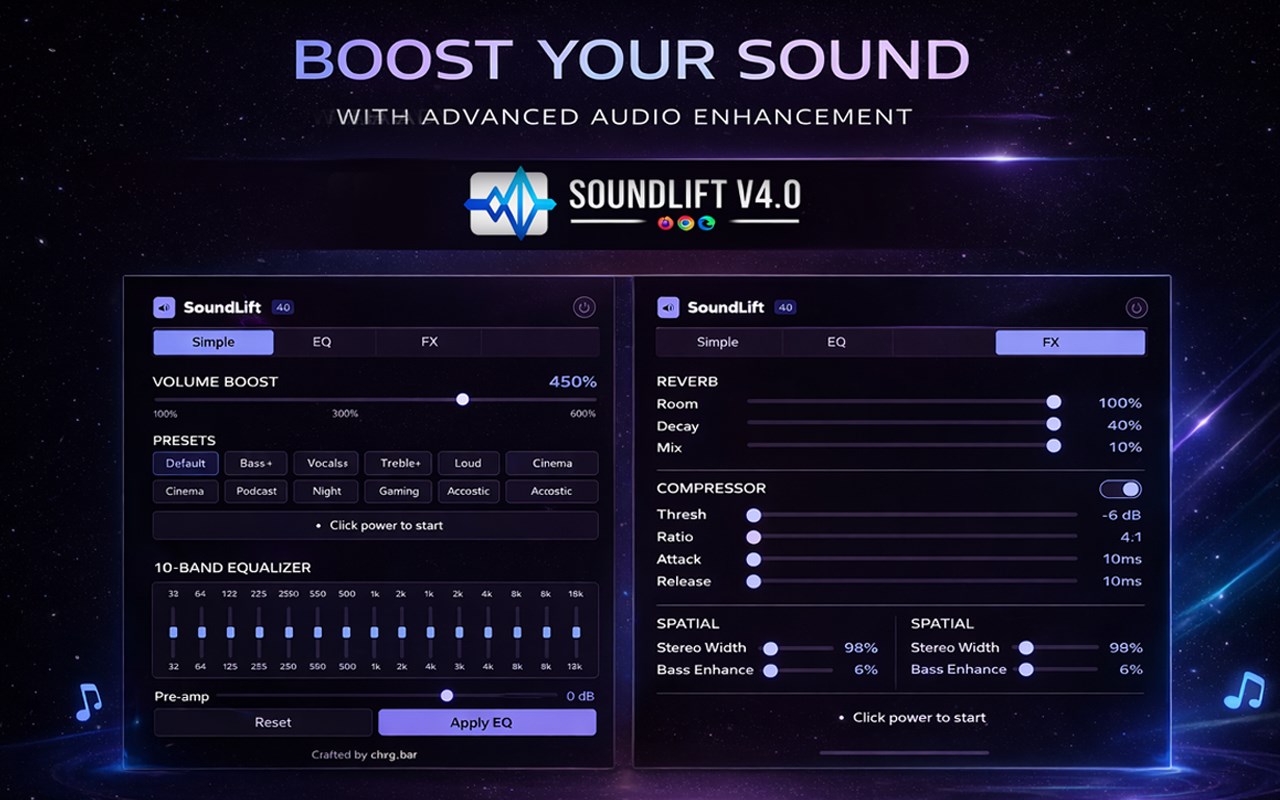The width and height of the screenshot is (1280, 800).
Task: Adjust the Reverb Decay slider
Action: pyautogui.click(x=904, y=424)
